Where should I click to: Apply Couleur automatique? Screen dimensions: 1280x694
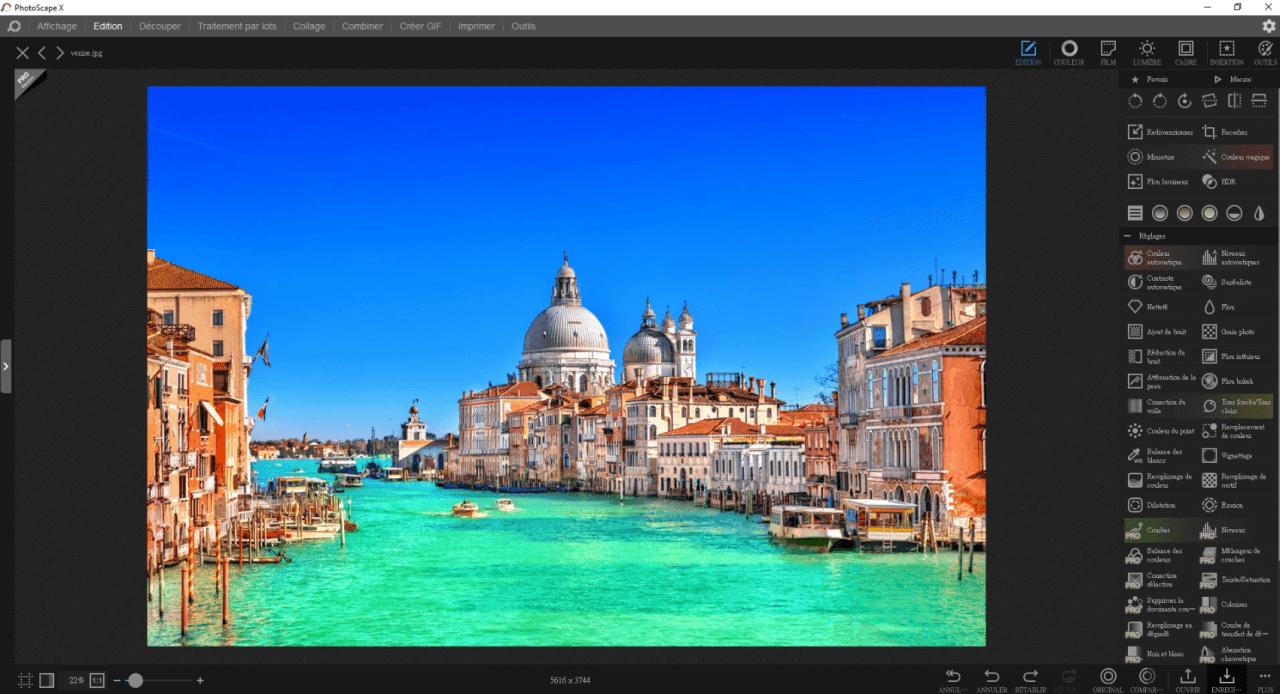tap(1160, 258)
